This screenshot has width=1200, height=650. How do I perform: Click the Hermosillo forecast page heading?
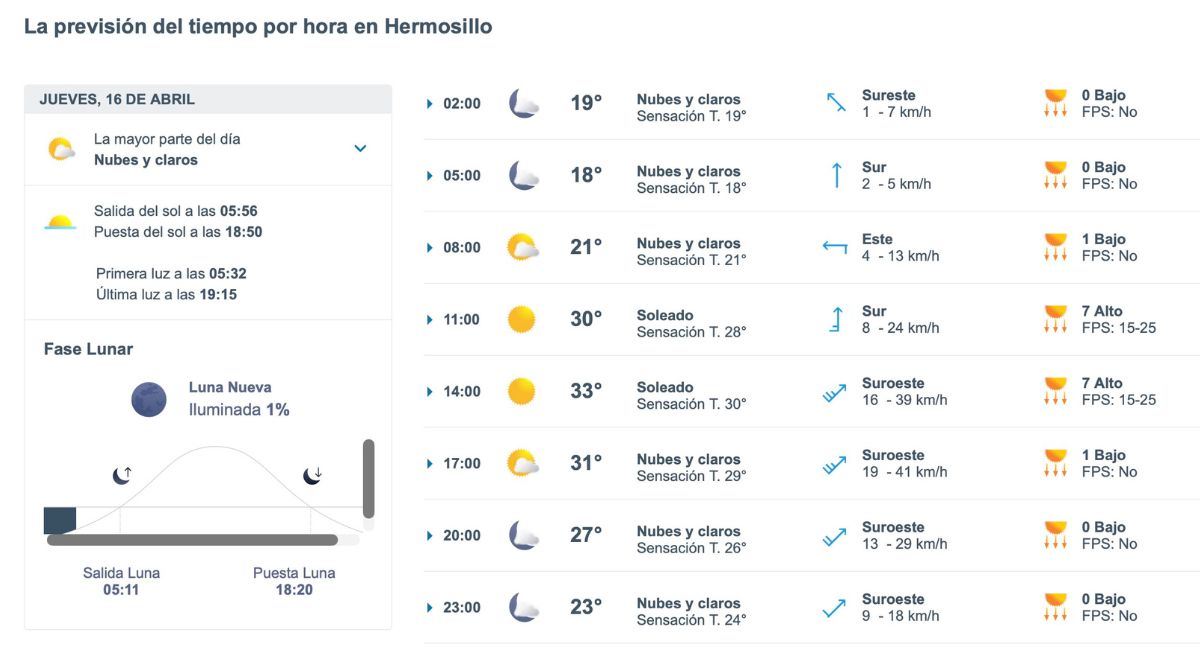pos(257,26)
